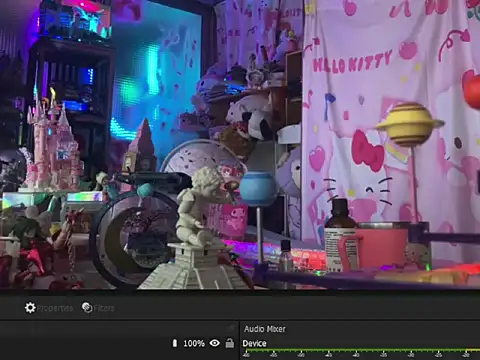Open the source Filters button
480x360 pixels.
click(x=98, y=308)
